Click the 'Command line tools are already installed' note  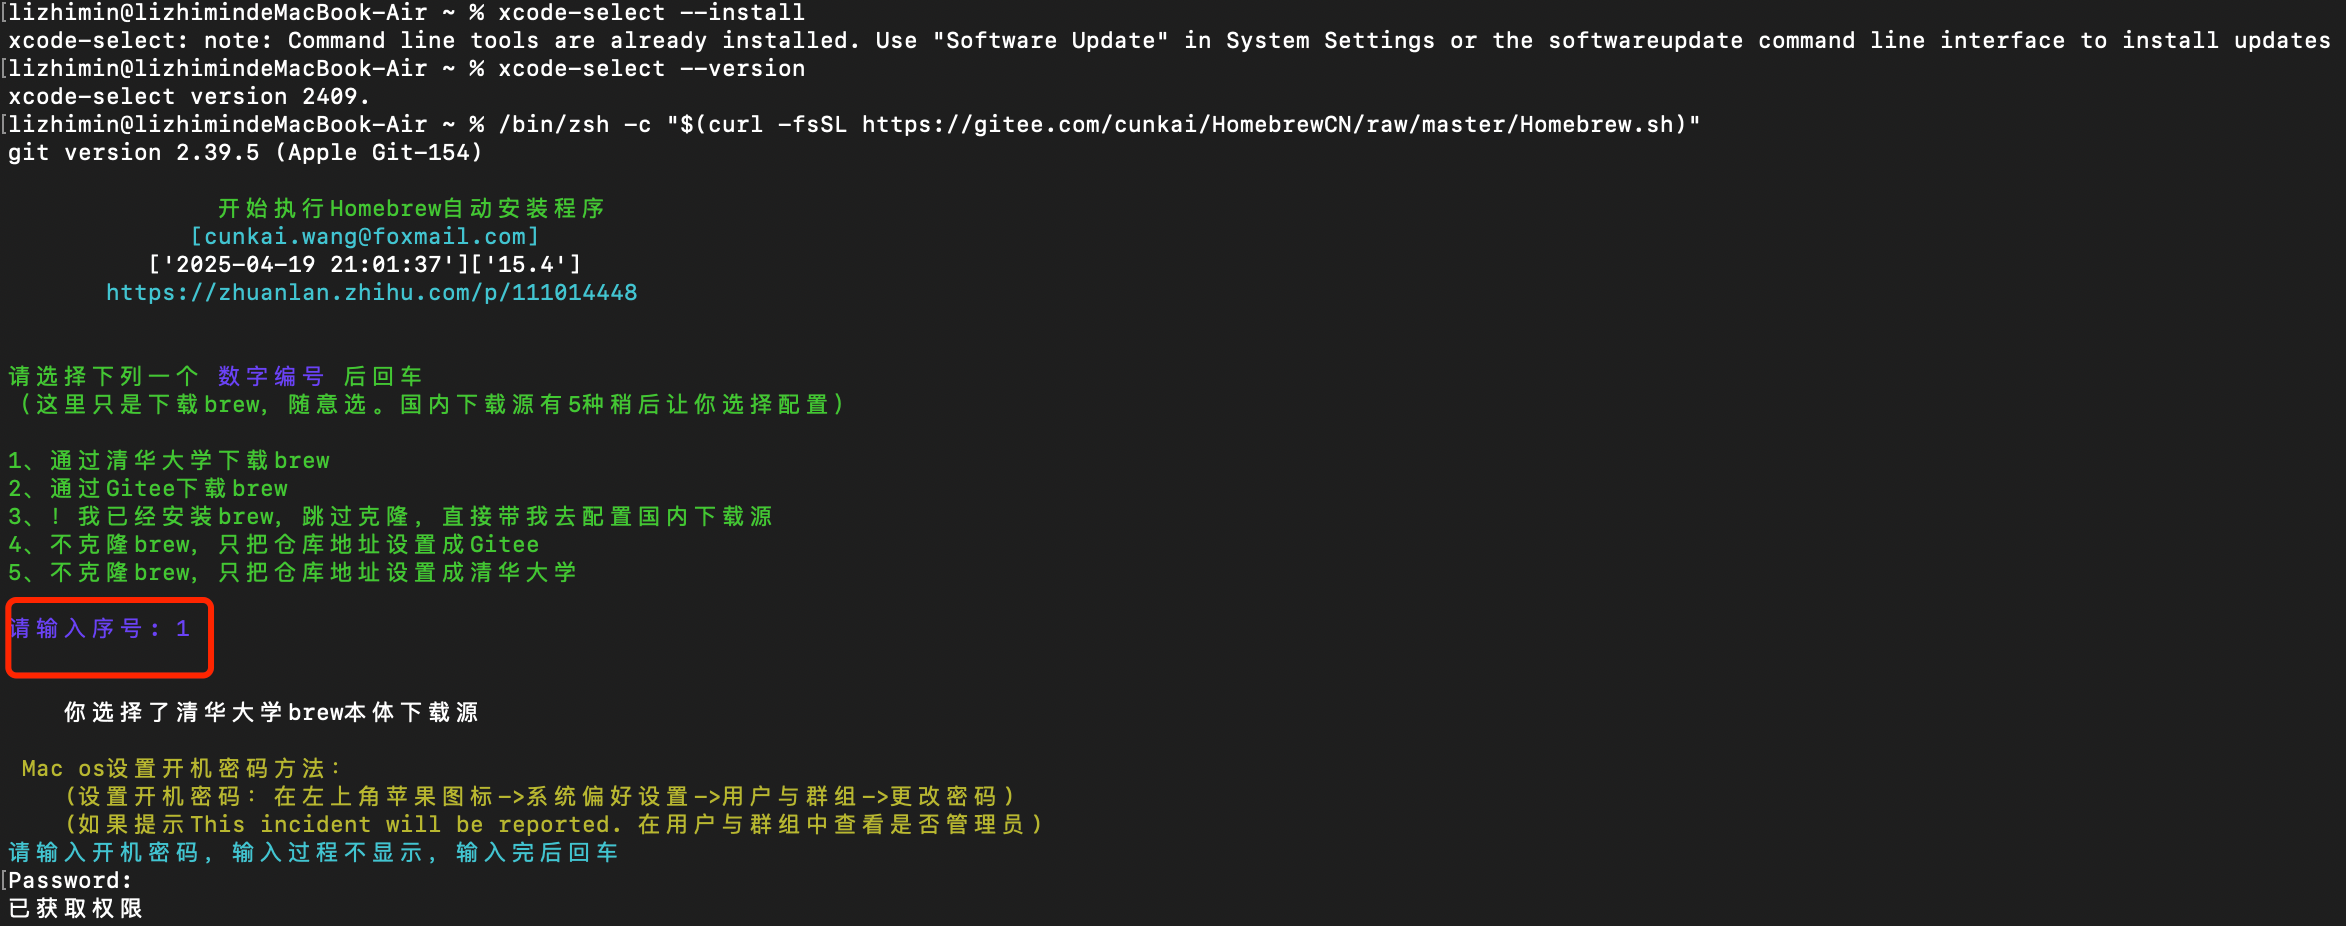click(x=1170, y=41)
